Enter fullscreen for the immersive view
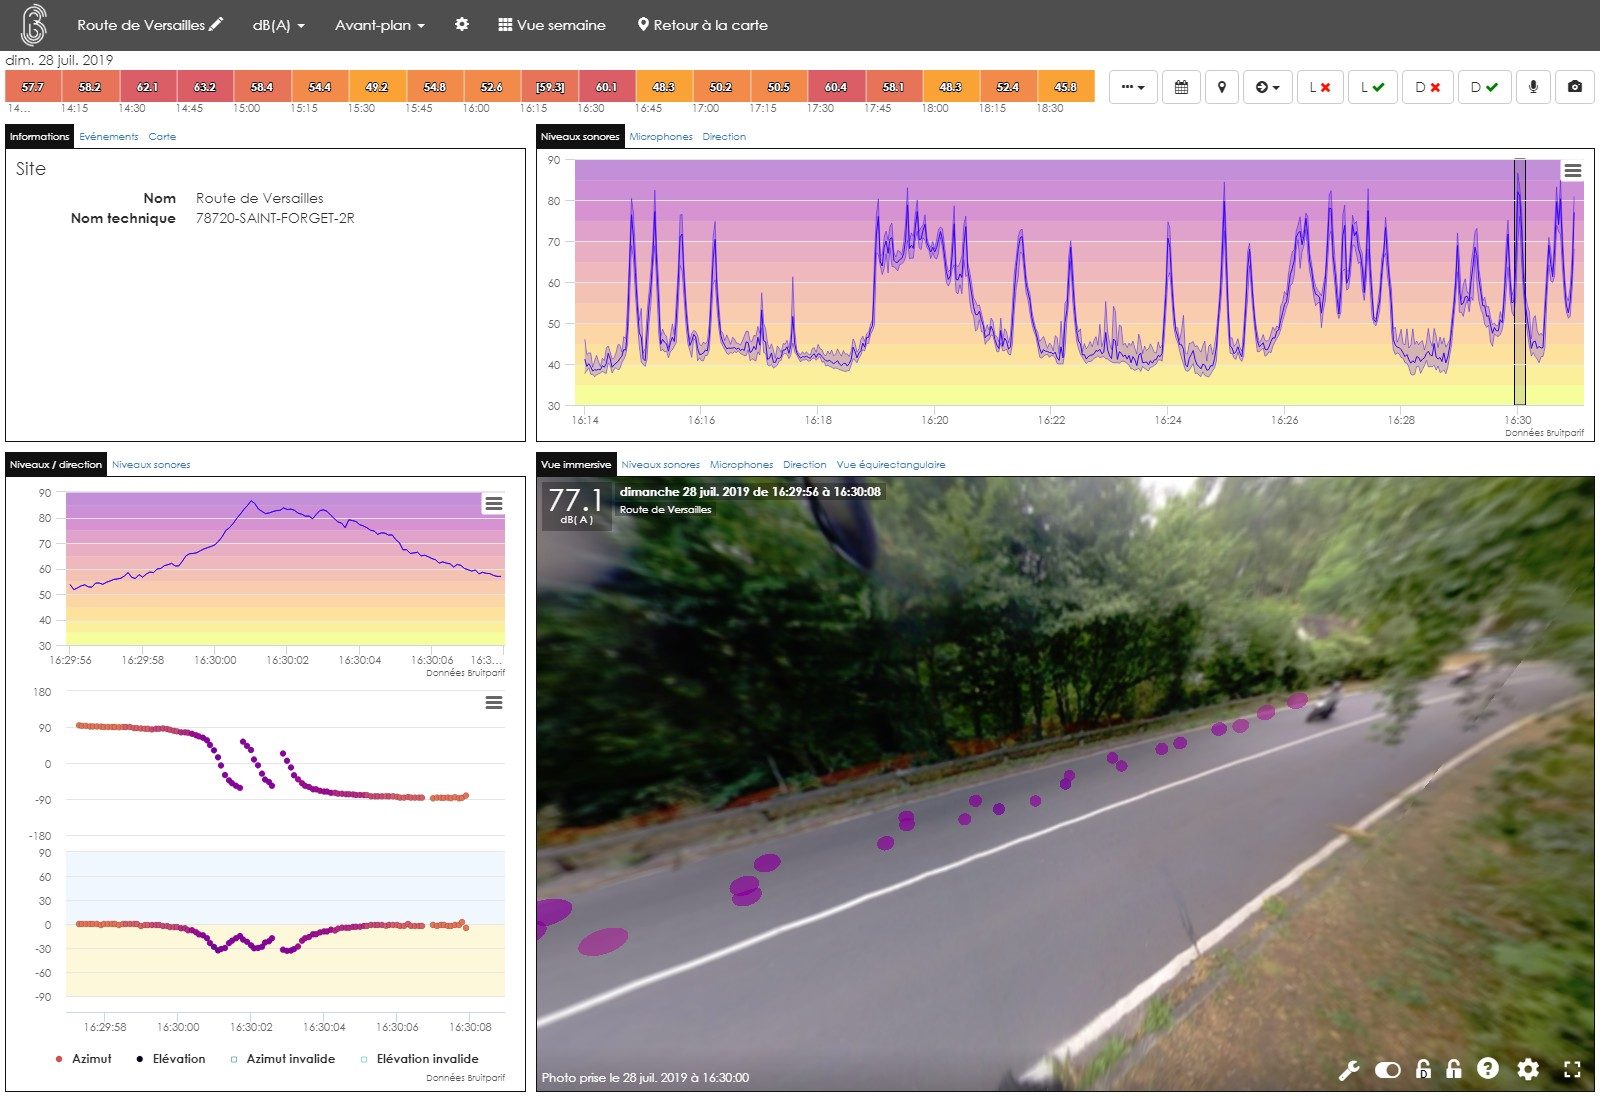1600x1097 pixels. coord(1572,1070)
